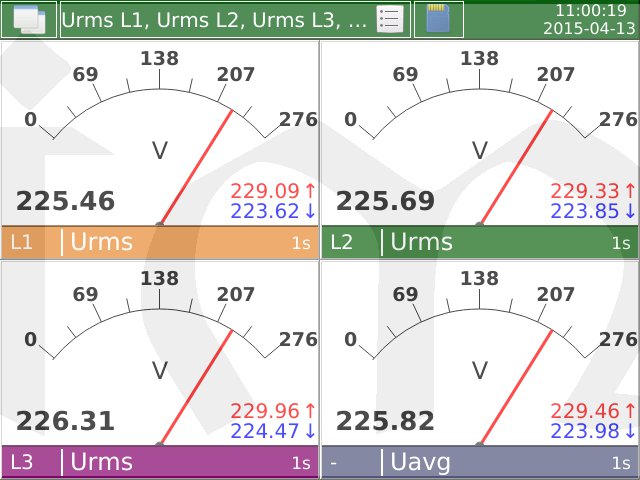Click the red max arrow in L1 panel

pyautogui.click(x=310, y=191)
